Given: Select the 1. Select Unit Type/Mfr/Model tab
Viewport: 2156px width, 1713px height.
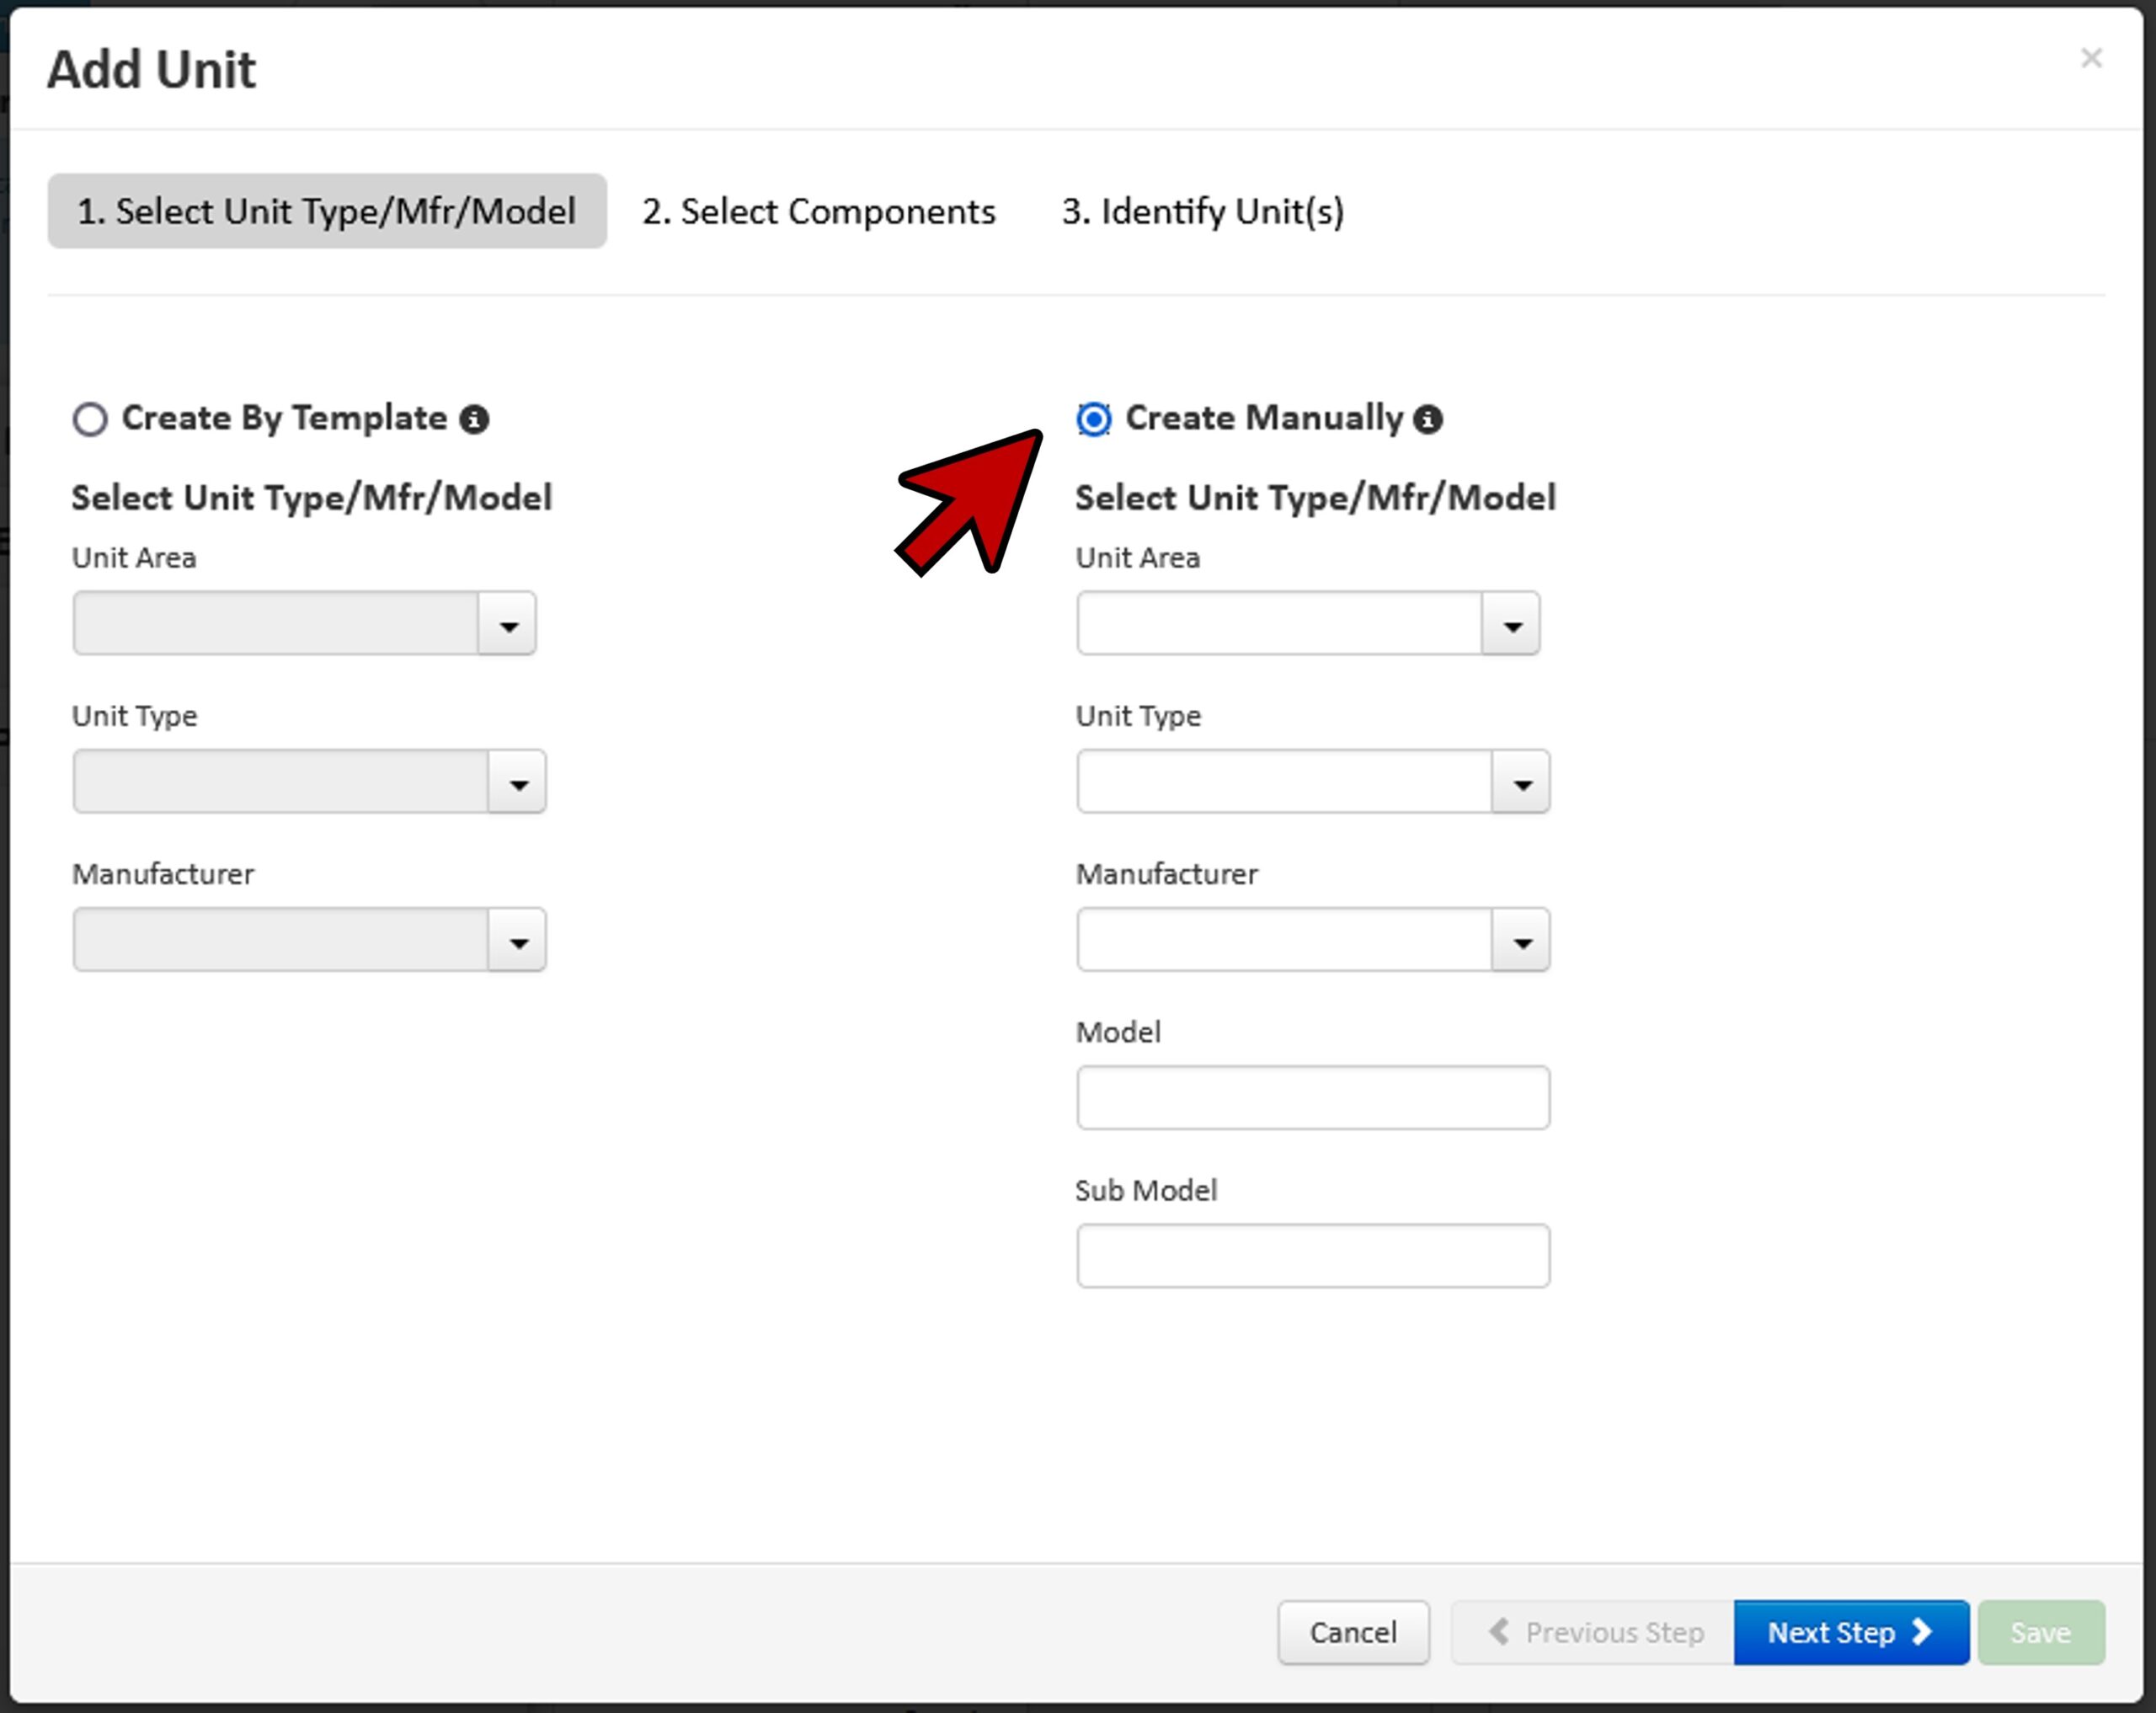Looking at the screenshot, I should [x=327, y=211].
